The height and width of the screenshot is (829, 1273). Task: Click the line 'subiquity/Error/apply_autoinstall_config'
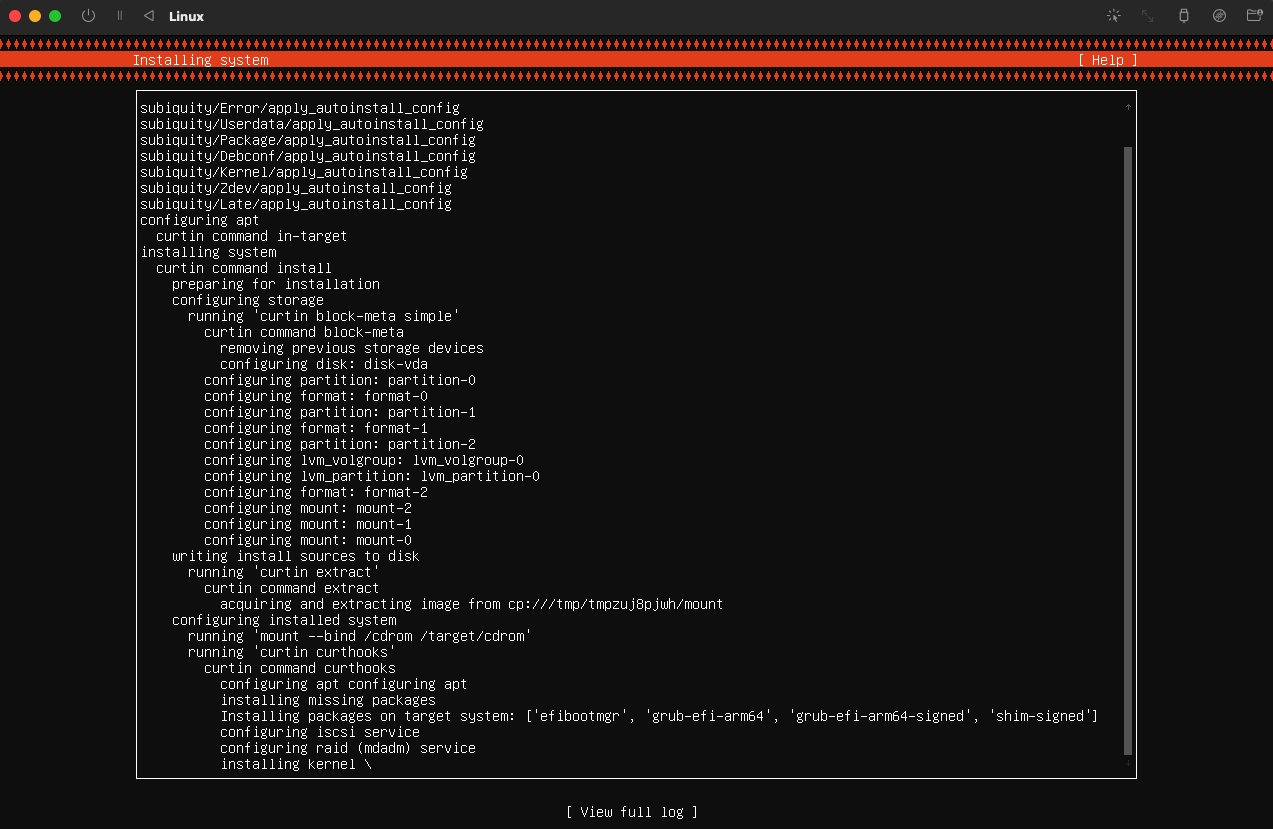300,108
